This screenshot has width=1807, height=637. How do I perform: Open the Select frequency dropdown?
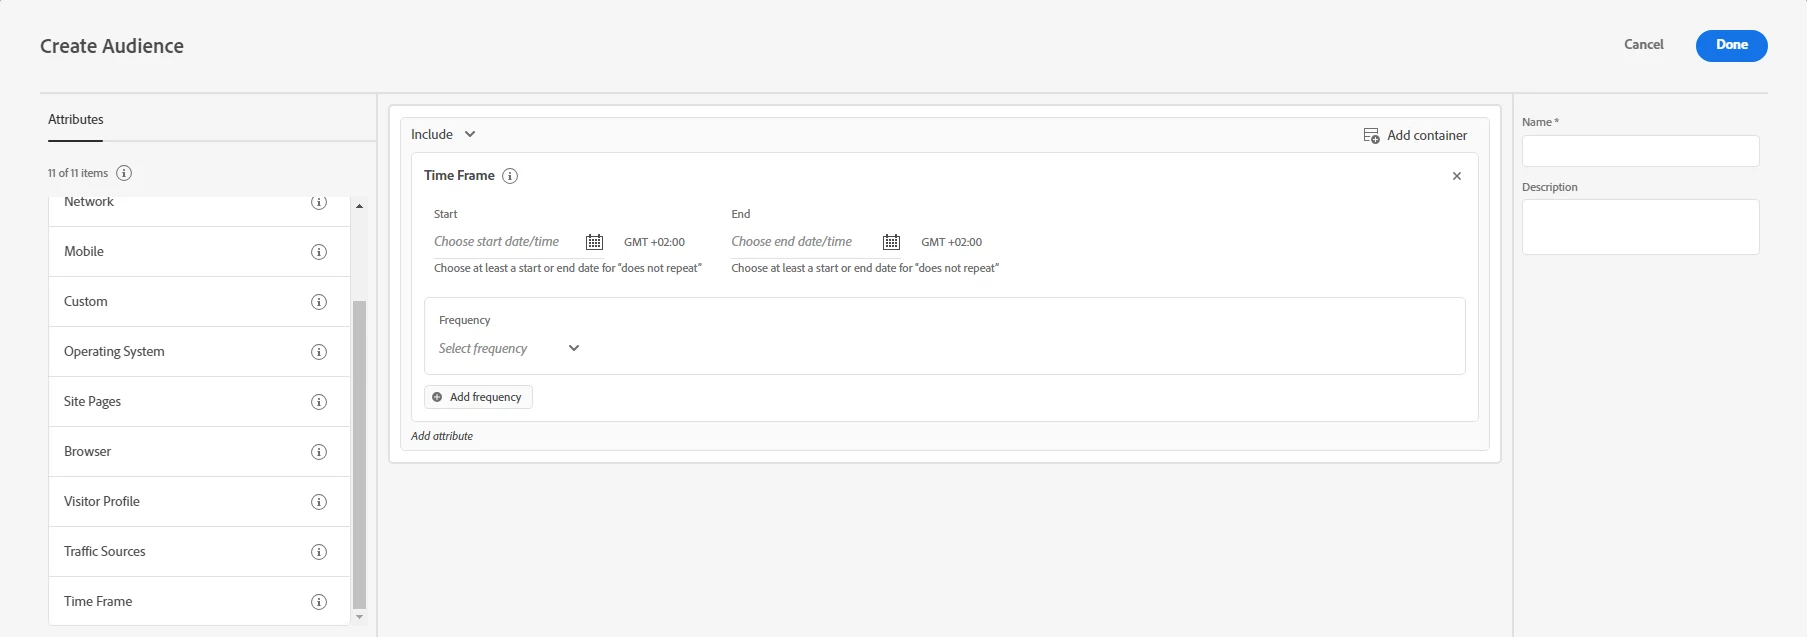click(x=509, y=348)
